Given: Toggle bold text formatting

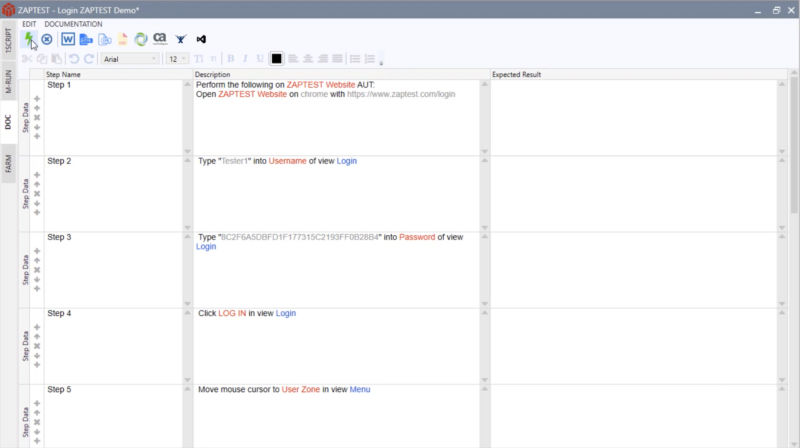Looking at the screenshot, I should pos(230,59).
